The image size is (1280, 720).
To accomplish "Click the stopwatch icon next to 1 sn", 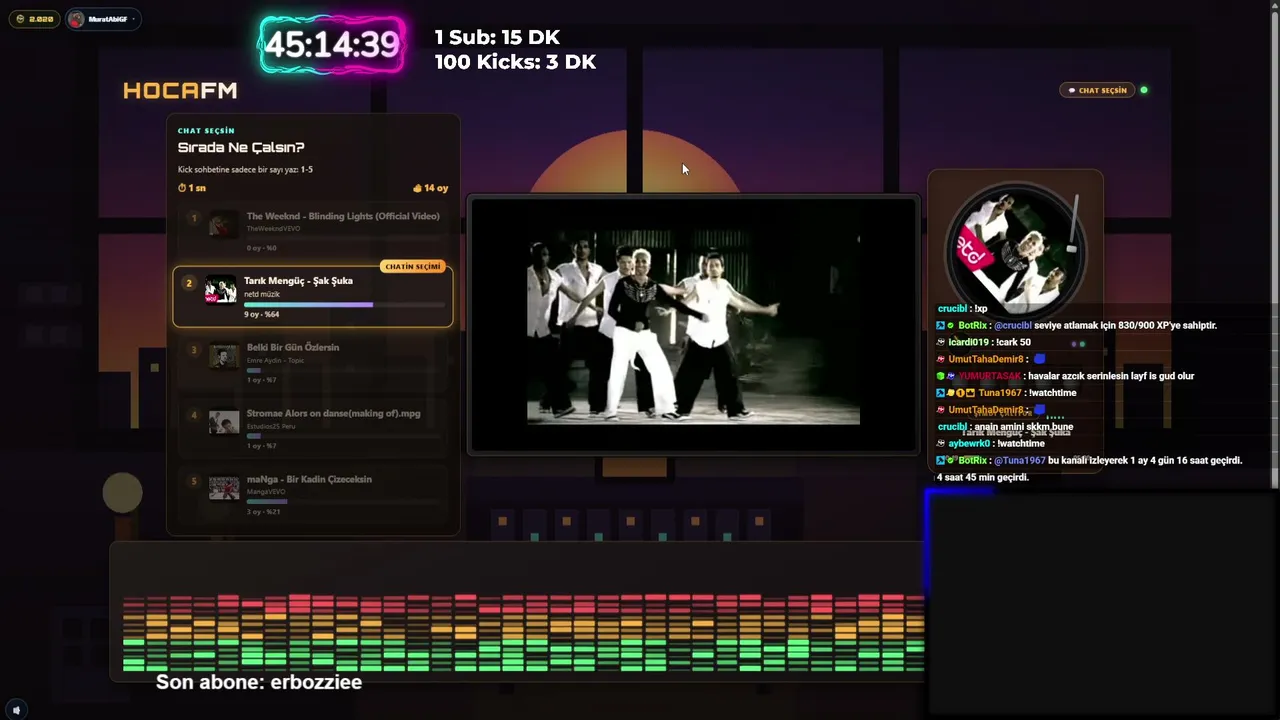I will click(182, 188).
